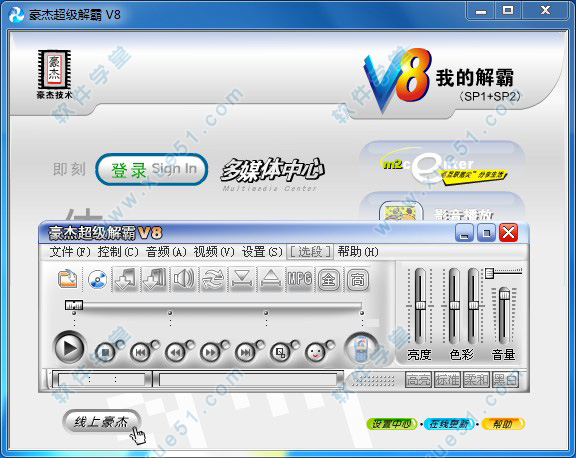Skip to the next track
This screenshot has height=458, width=576.
click(x=245, y=352)
